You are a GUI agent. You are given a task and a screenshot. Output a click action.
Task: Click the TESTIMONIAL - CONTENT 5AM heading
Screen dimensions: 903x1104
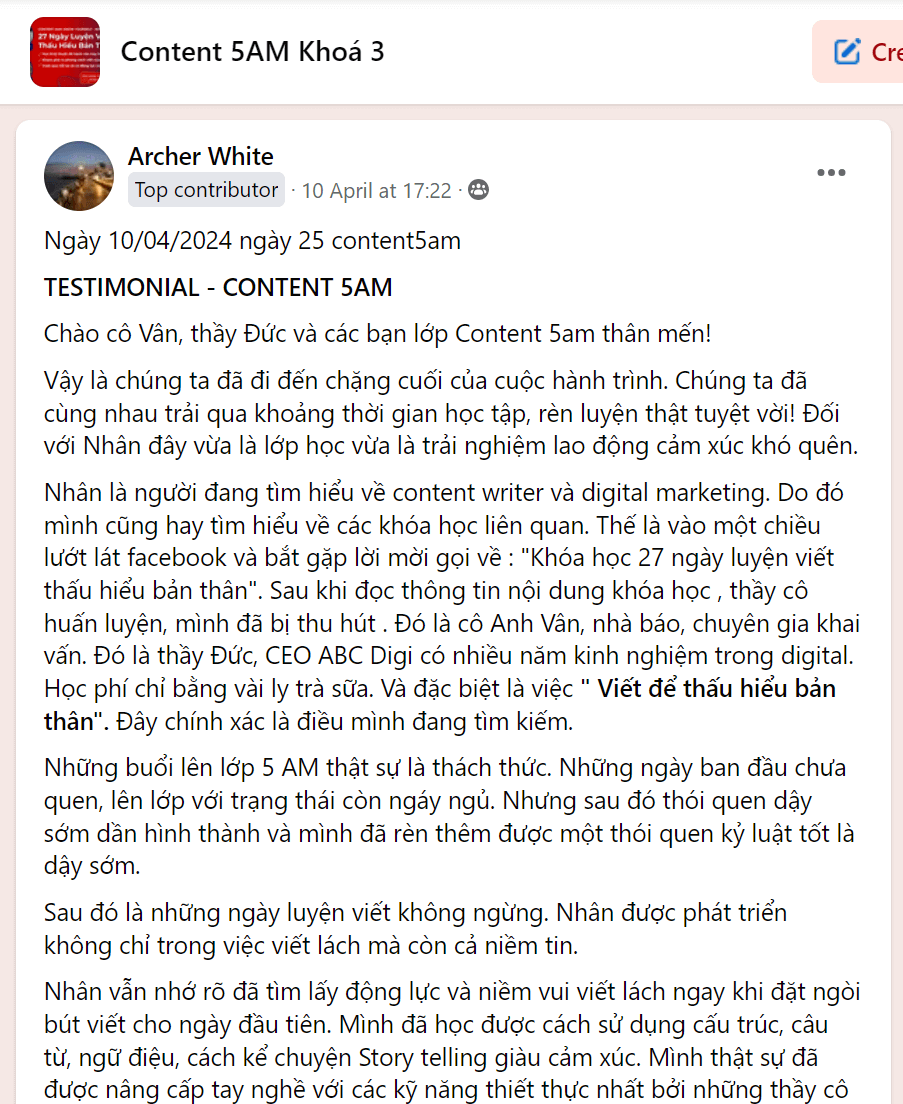(218, 288)
